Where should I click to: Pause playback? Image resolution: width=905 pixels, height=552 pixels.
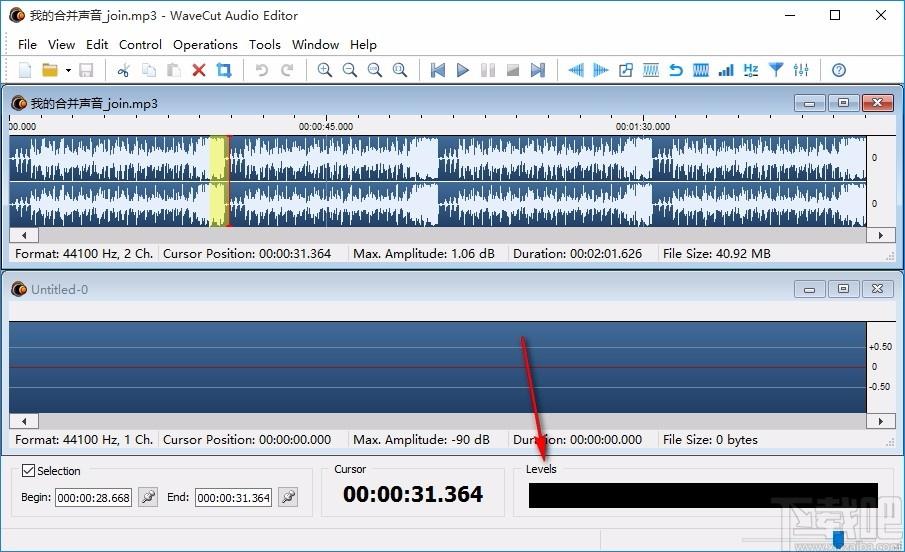tap(488, 70)
